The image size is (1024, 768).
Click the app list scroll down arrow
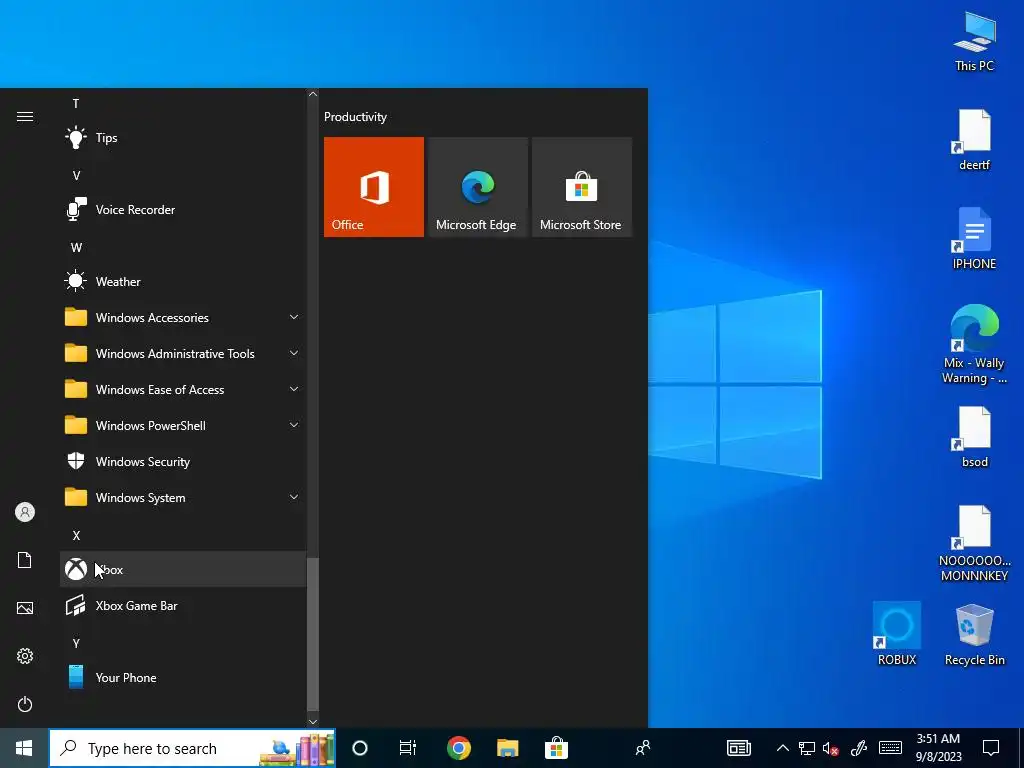(313, 722)
